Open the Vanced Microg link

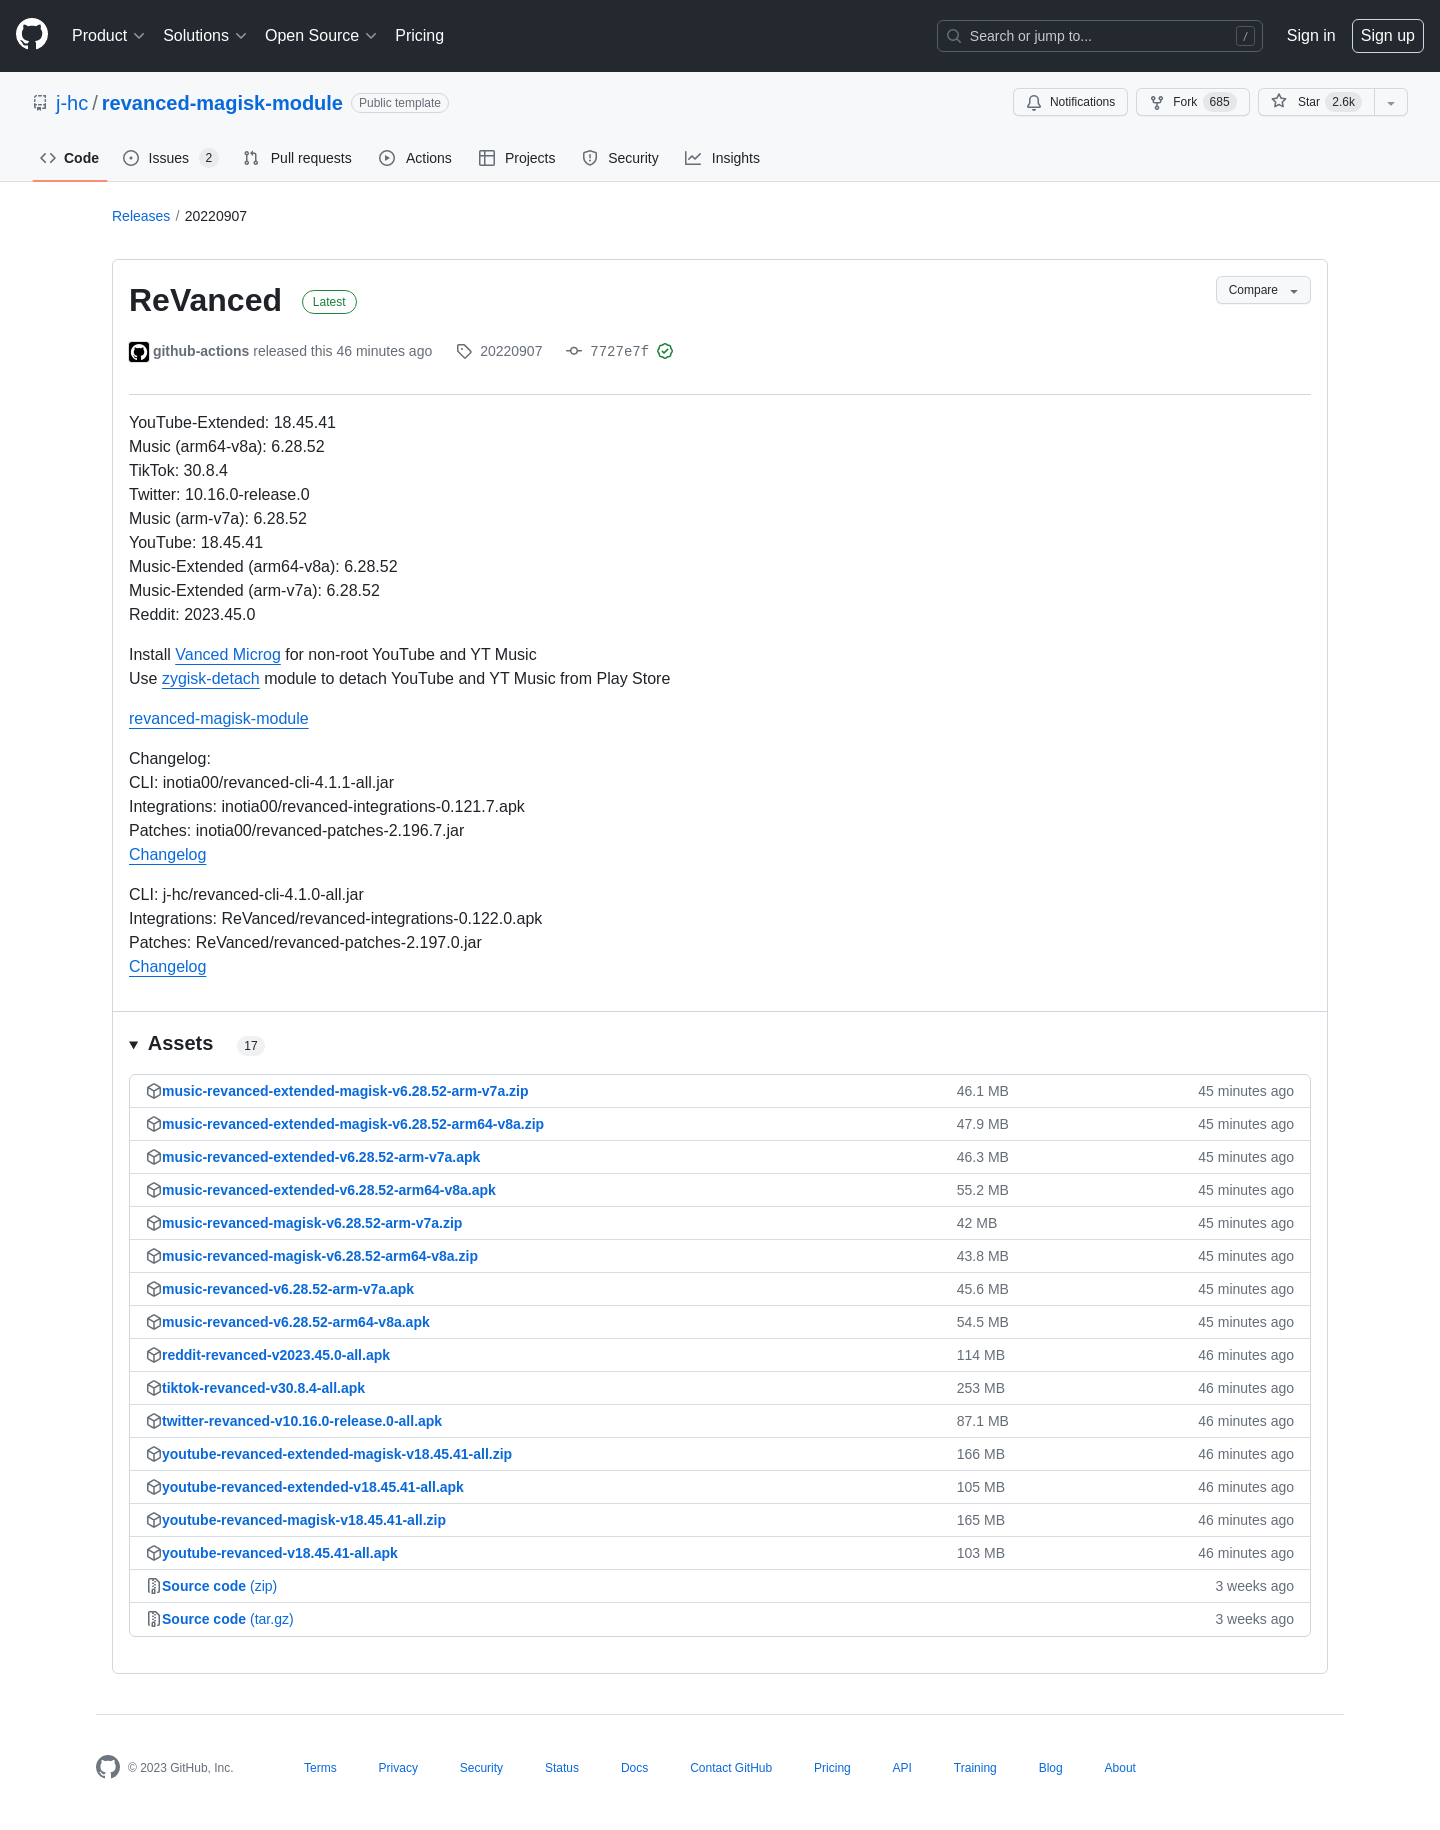[228, 654]
